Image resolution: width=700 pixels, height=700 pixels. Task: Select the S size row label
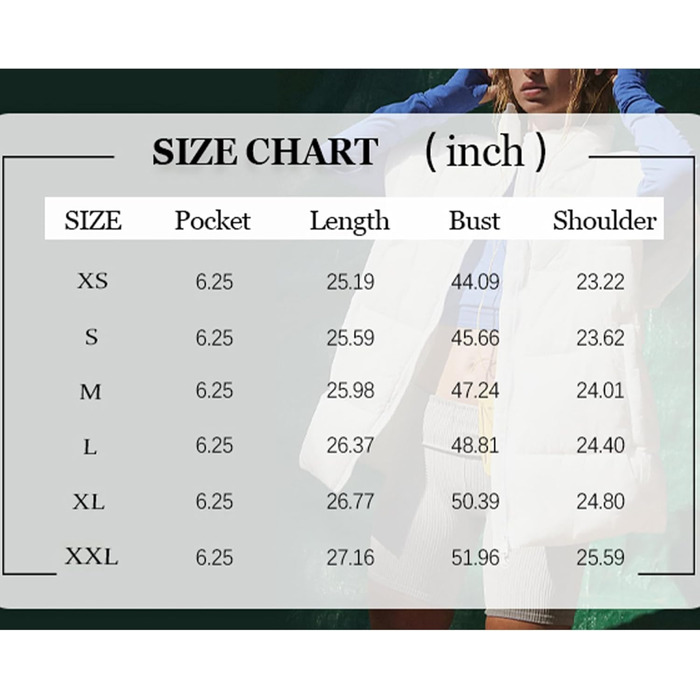(91, 337)
